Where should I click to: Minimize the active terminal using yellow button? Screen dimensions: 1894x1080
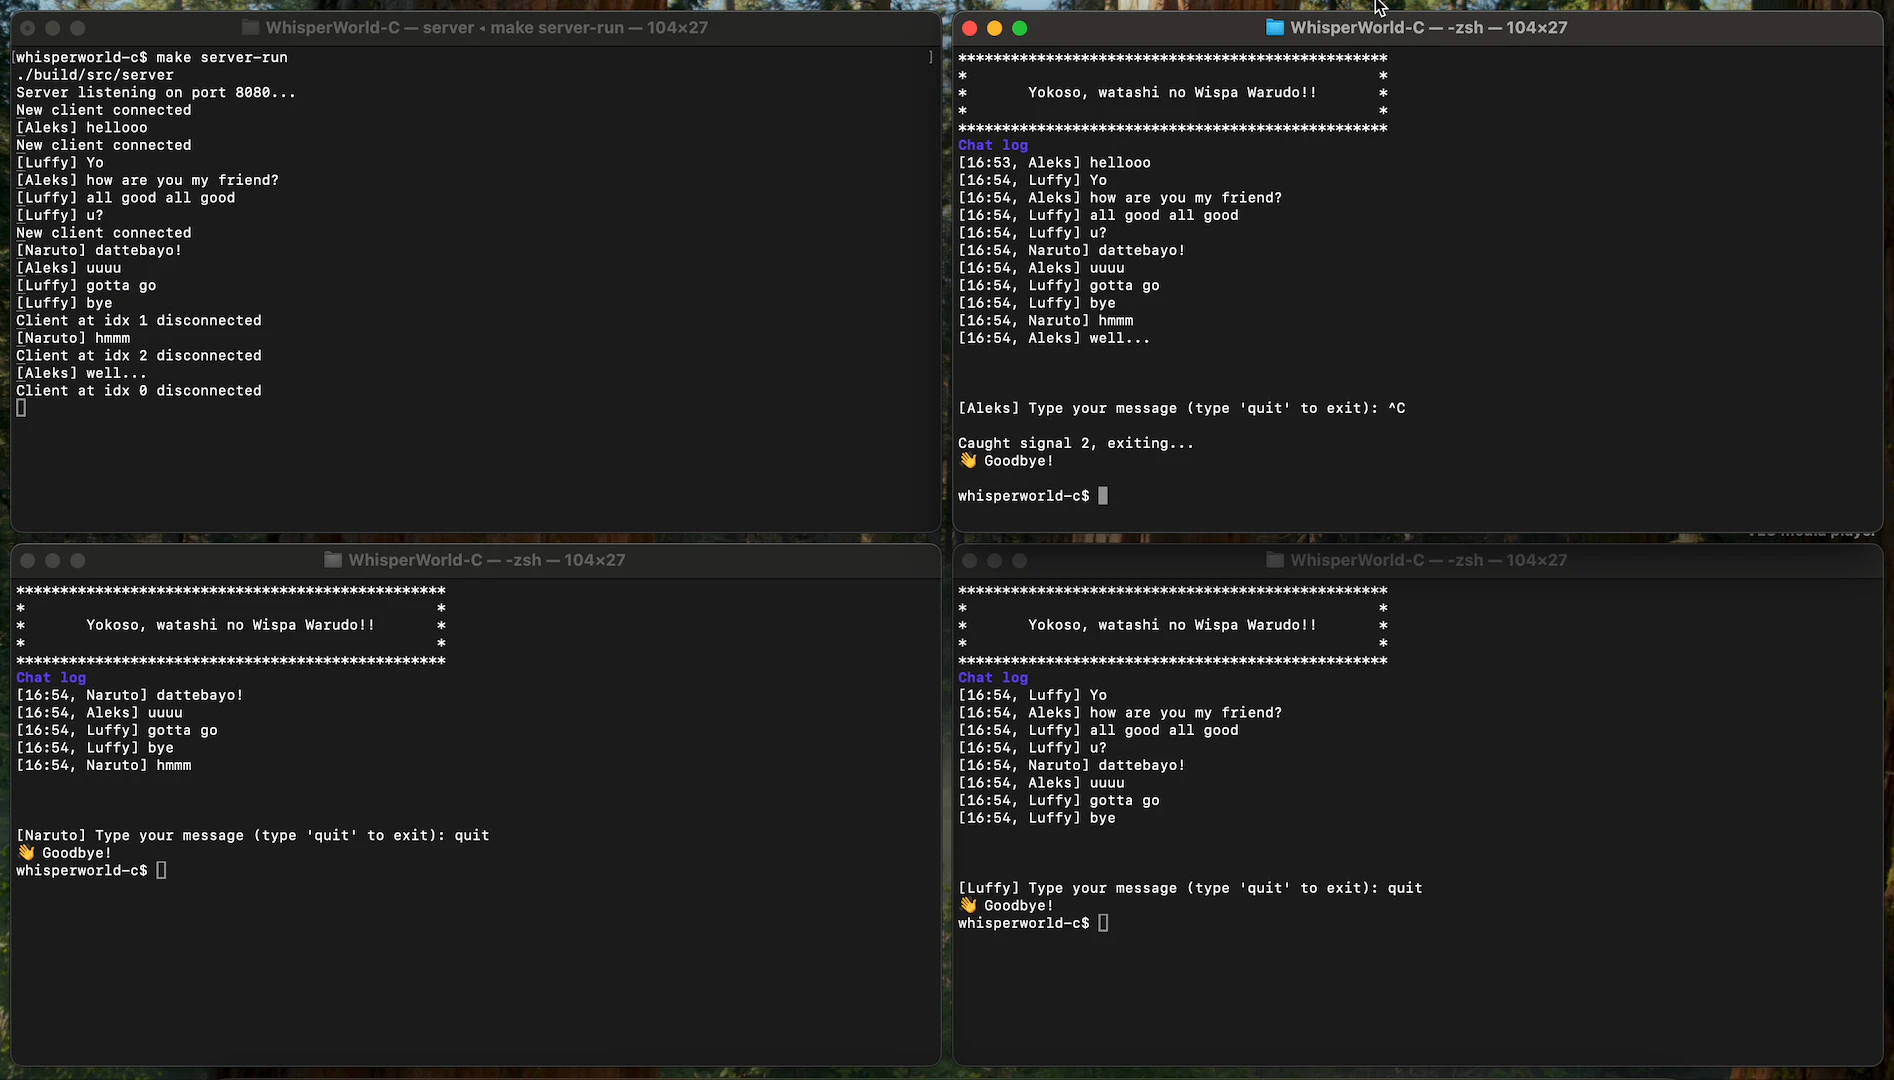click(994, 28)
